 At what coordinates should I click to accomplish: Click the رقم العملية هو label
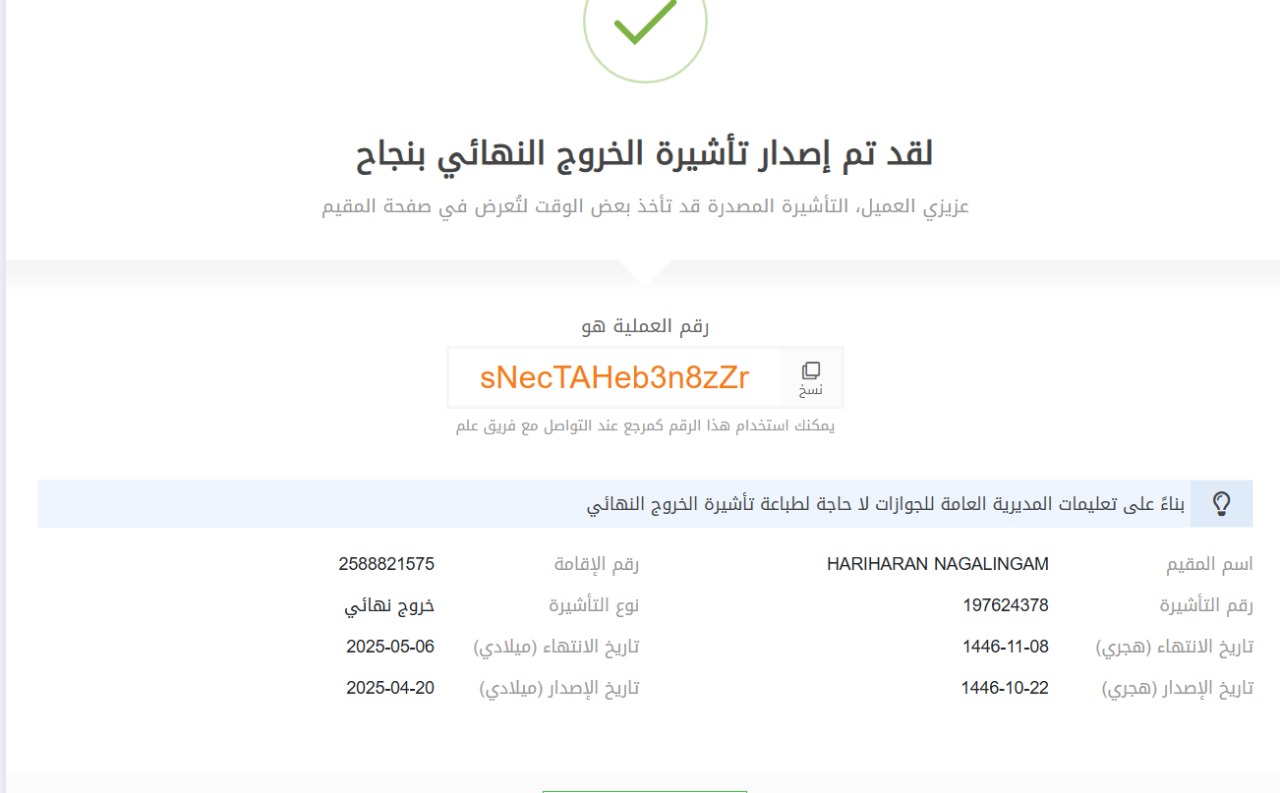coord(645,326)
